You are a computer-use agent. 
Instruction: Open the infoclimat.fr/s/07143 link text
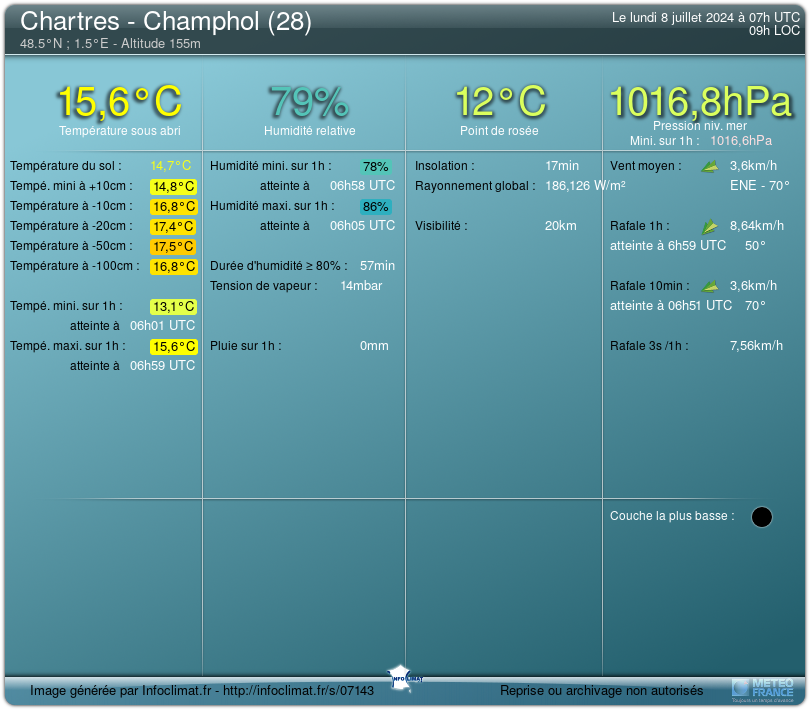[x=298, y=690]
